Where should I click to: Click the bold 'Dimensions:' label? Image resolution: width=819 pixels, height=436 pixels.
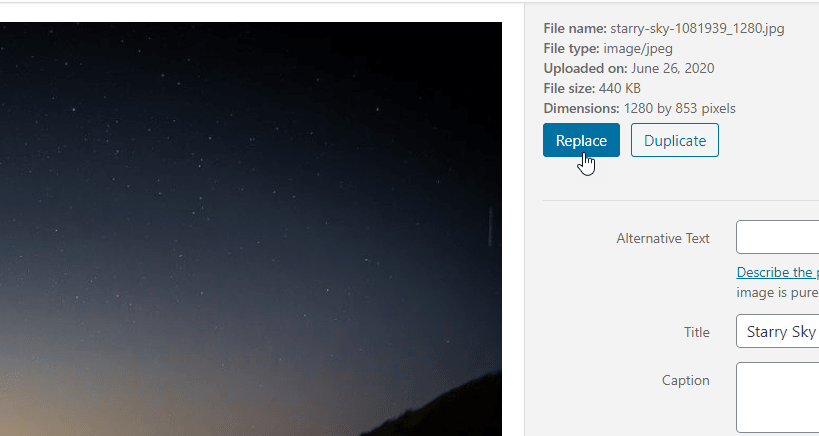(581, 109)
